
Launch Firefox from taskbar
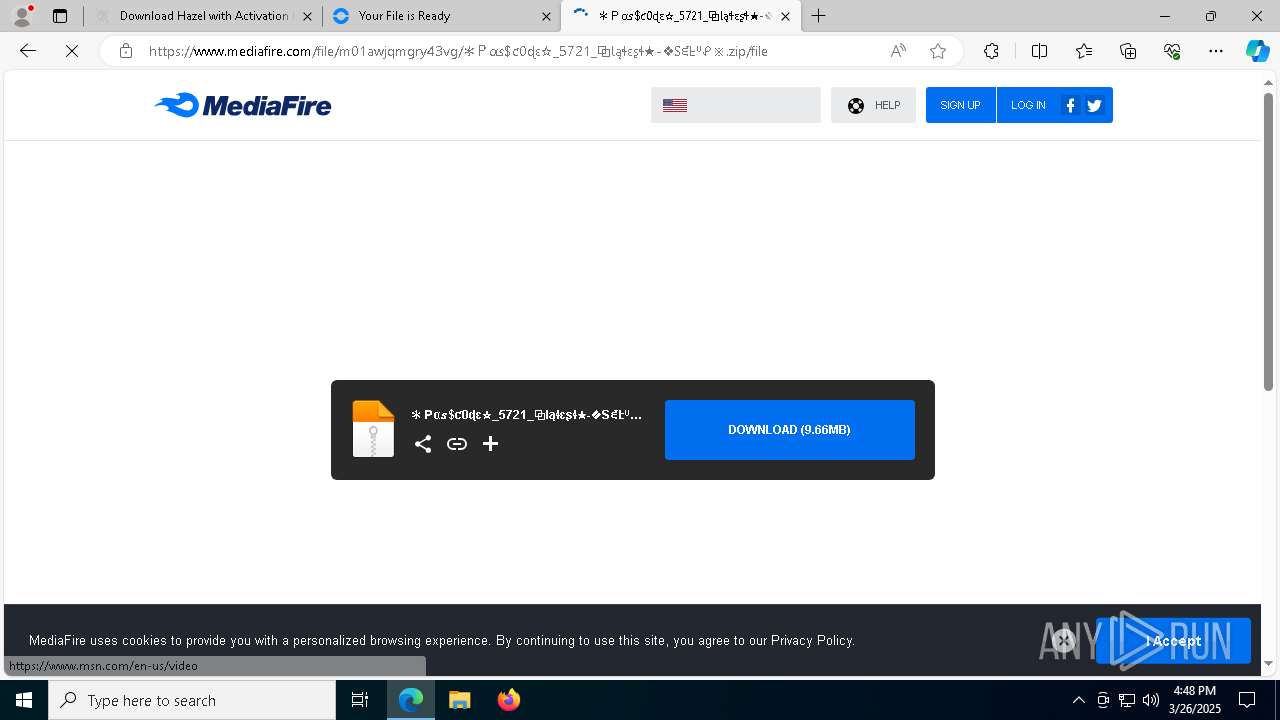coord(509,700)
